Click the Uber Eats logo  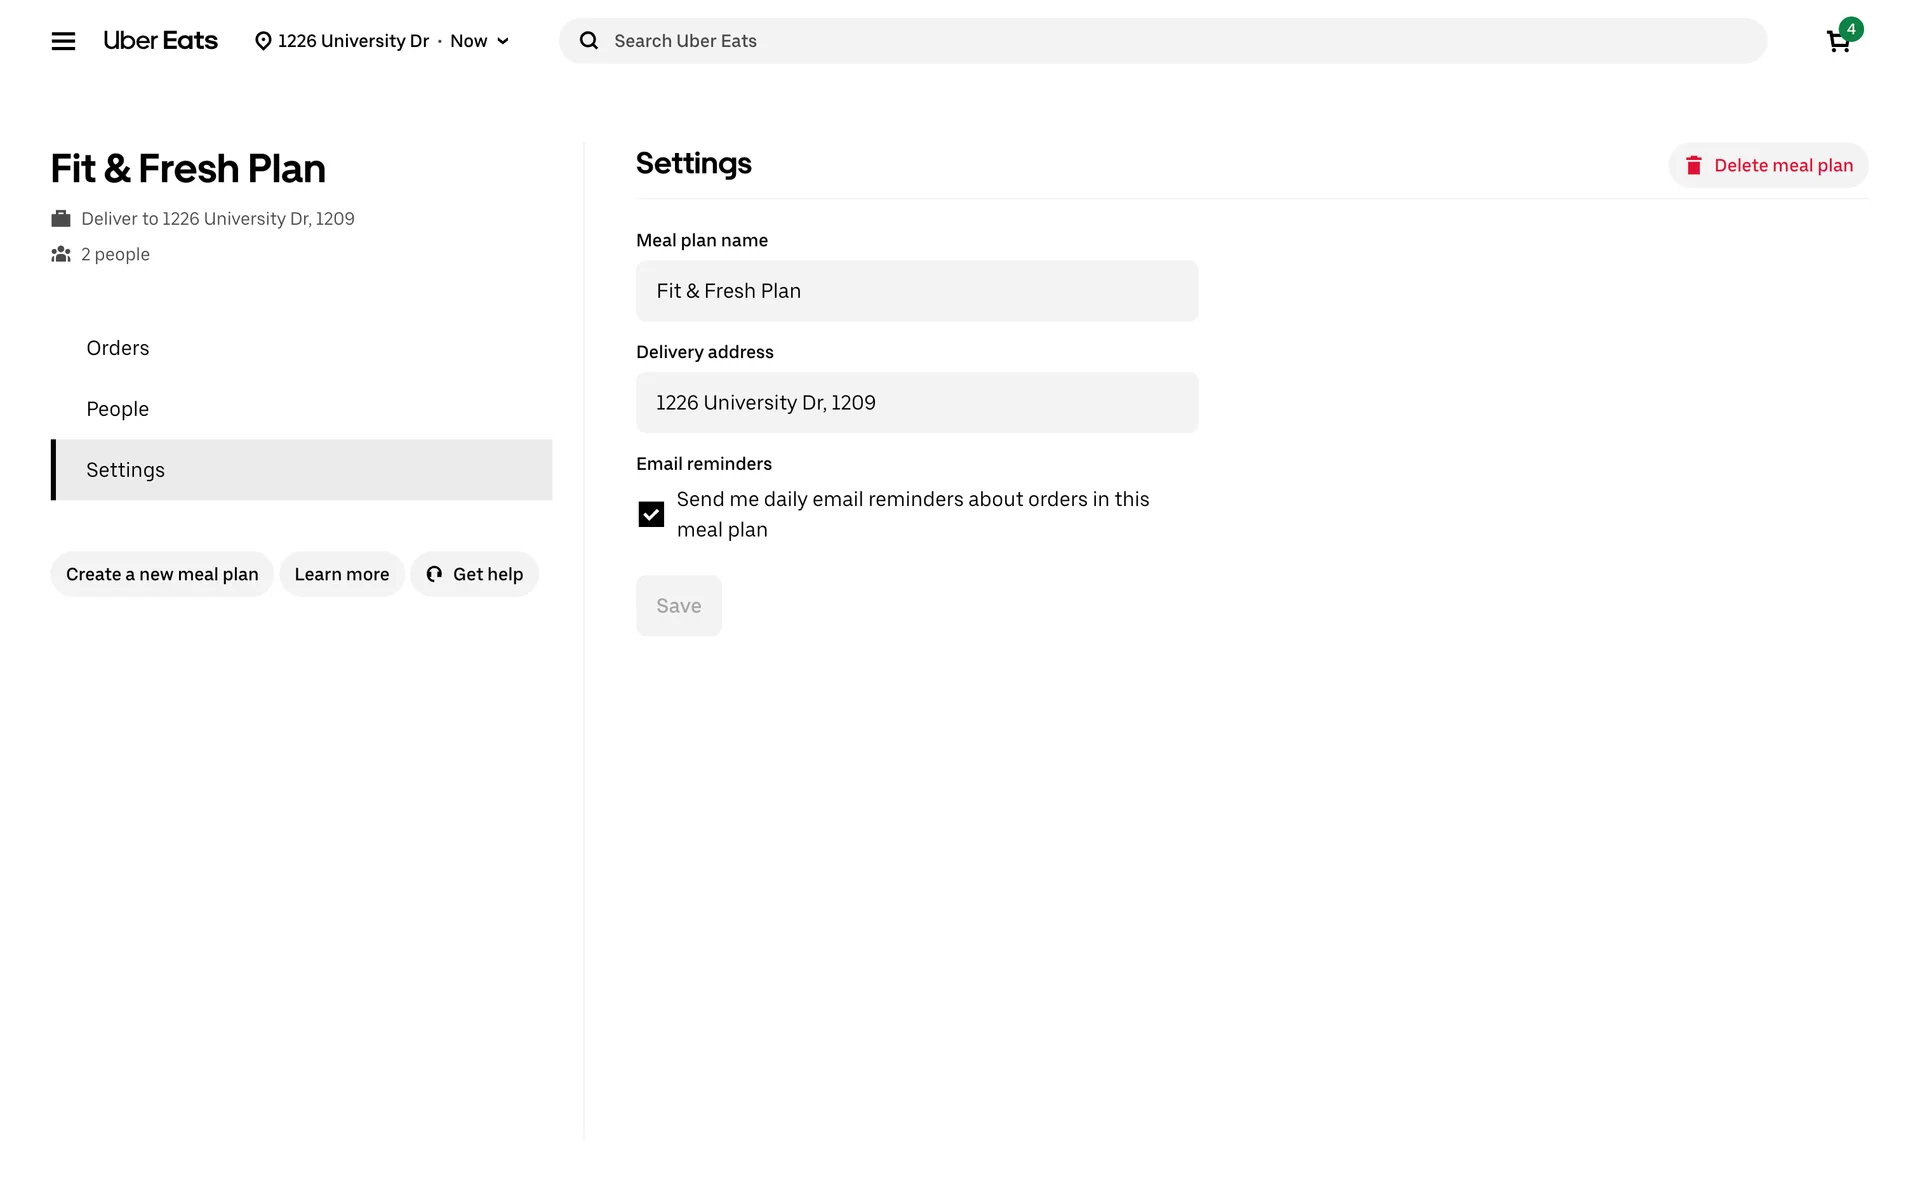coord(160,41)
